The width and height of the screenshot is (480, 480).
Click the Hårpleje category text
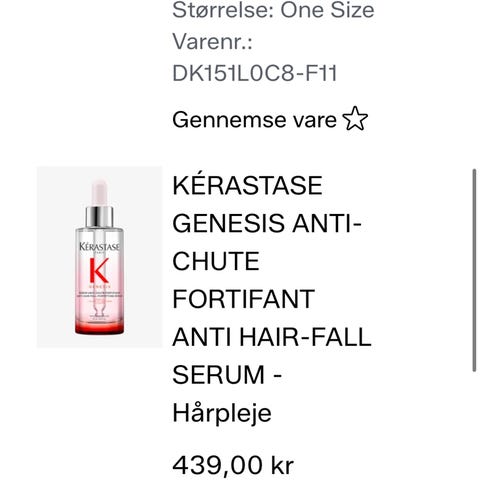[222, 413]
